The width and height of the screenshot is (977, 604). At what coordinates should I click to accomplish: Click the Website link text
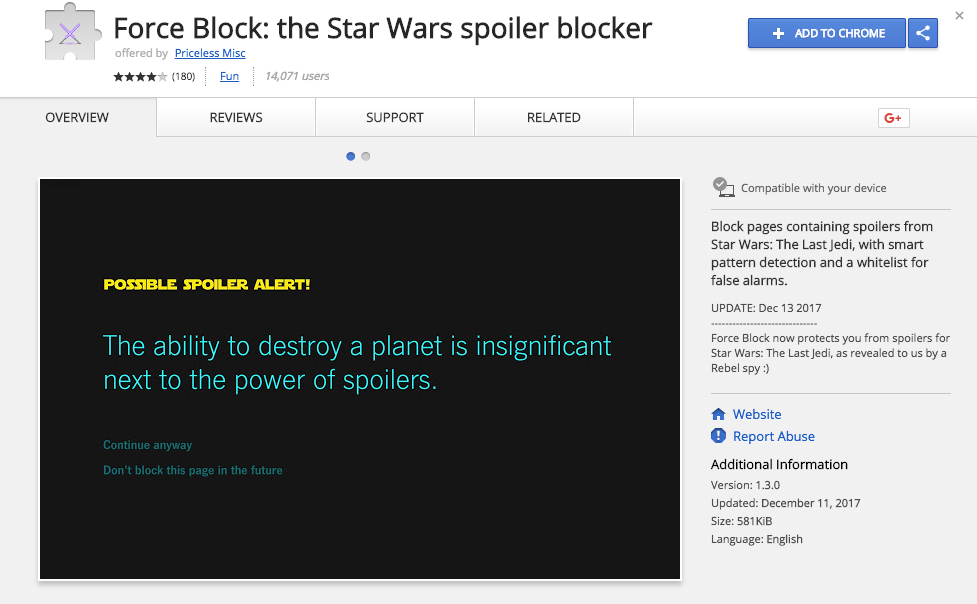(757, 414)
